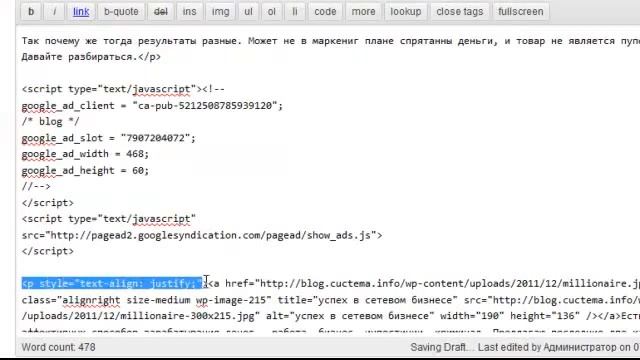Add ordered list with ol button
Screen dimensions: 640x360
pos(271,11)
